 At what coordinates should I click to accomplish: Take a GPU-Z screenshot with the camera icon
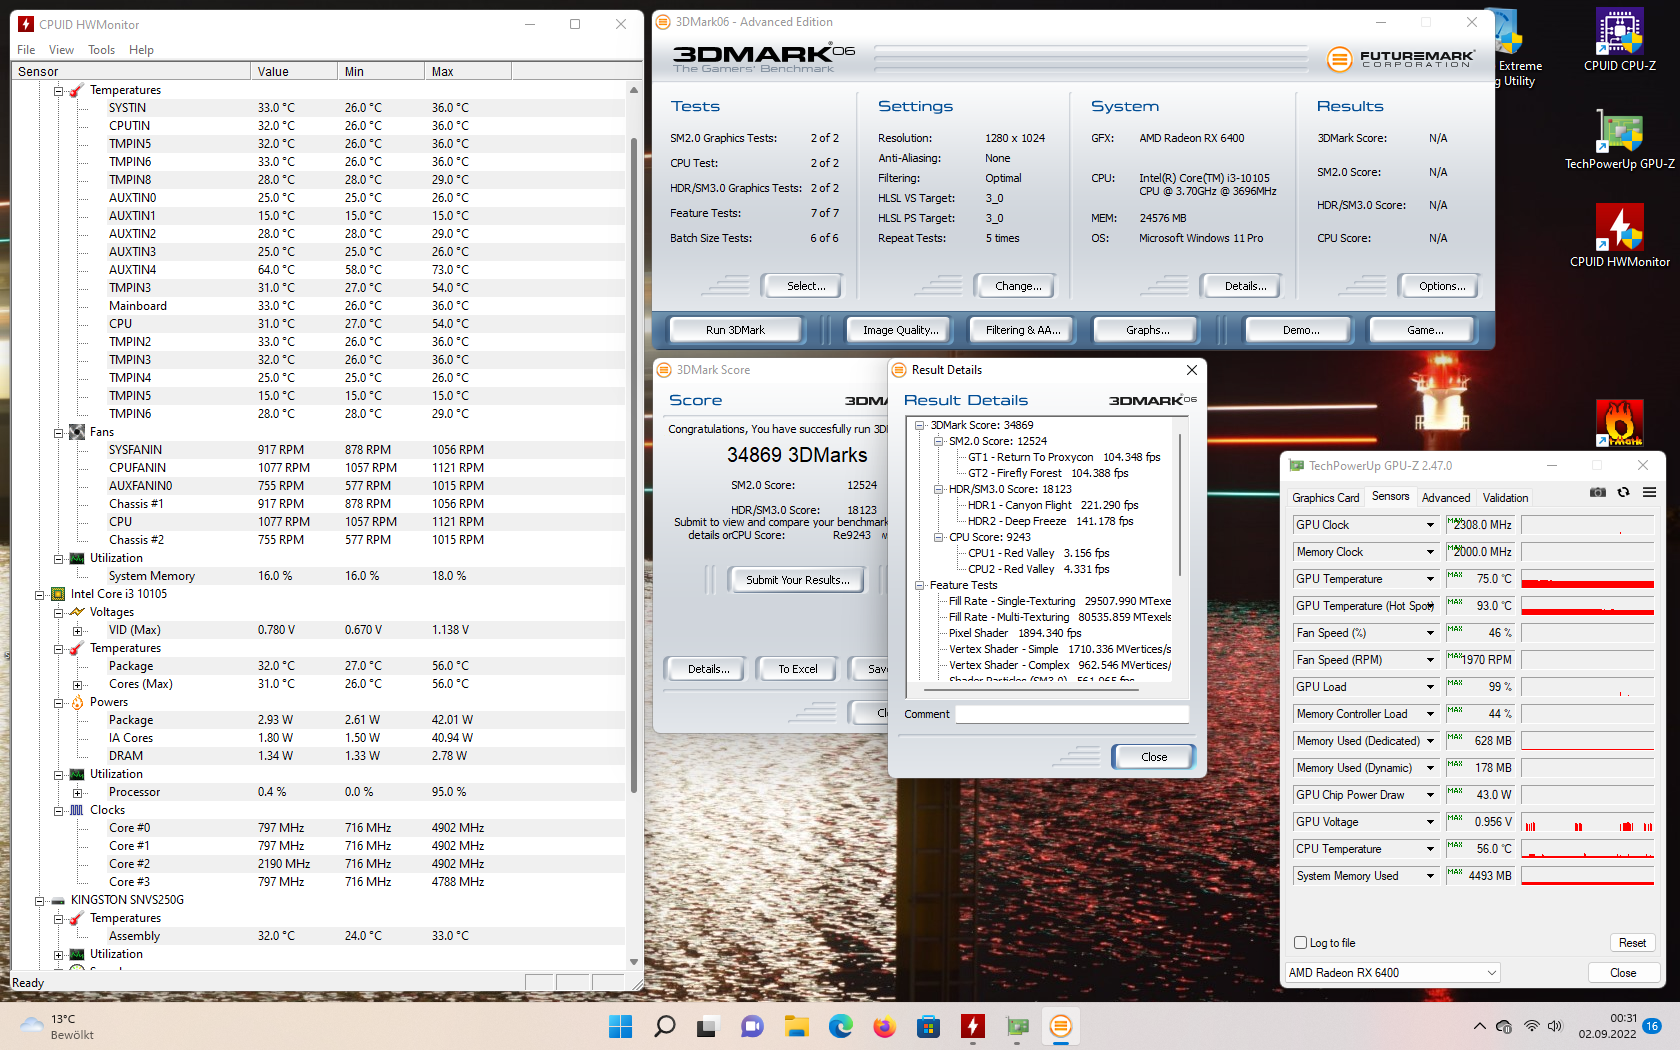point(1598,492)
